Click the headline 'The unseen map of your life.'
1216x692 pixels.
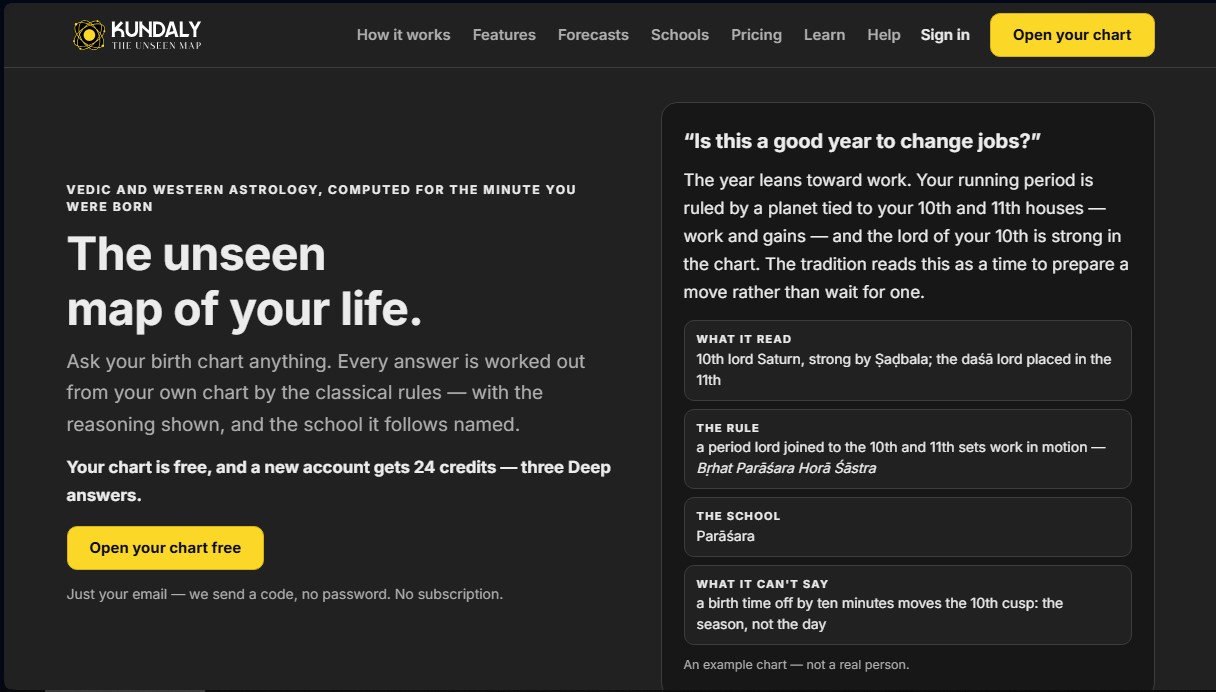pos(245,282)
